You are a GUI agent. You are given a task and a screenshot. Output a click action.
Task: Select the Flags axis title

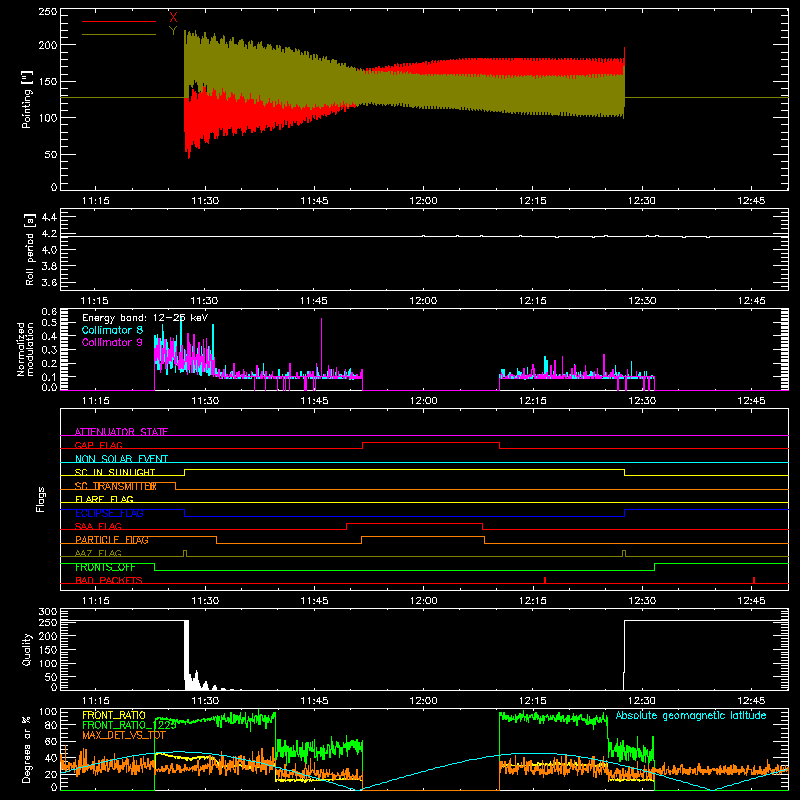coord(40,499)
